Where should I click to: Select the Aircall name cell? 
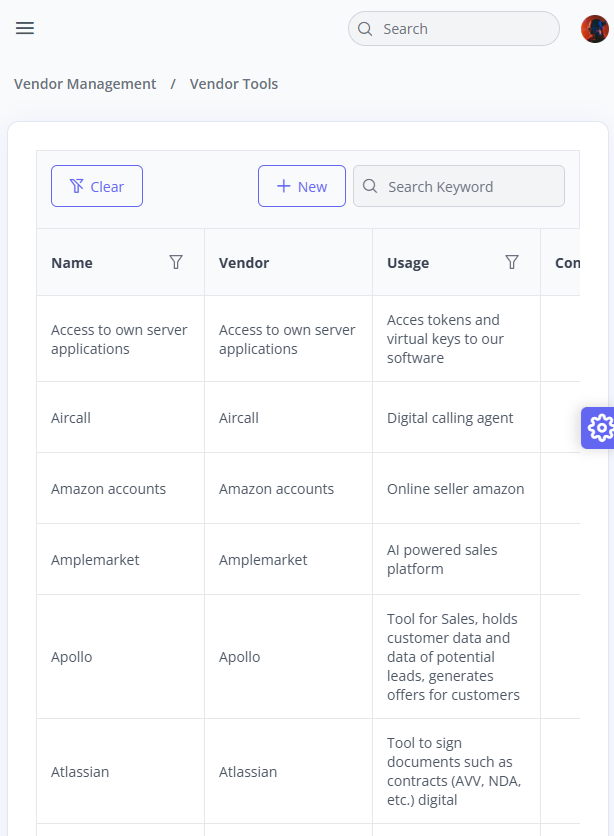(120, 417)
